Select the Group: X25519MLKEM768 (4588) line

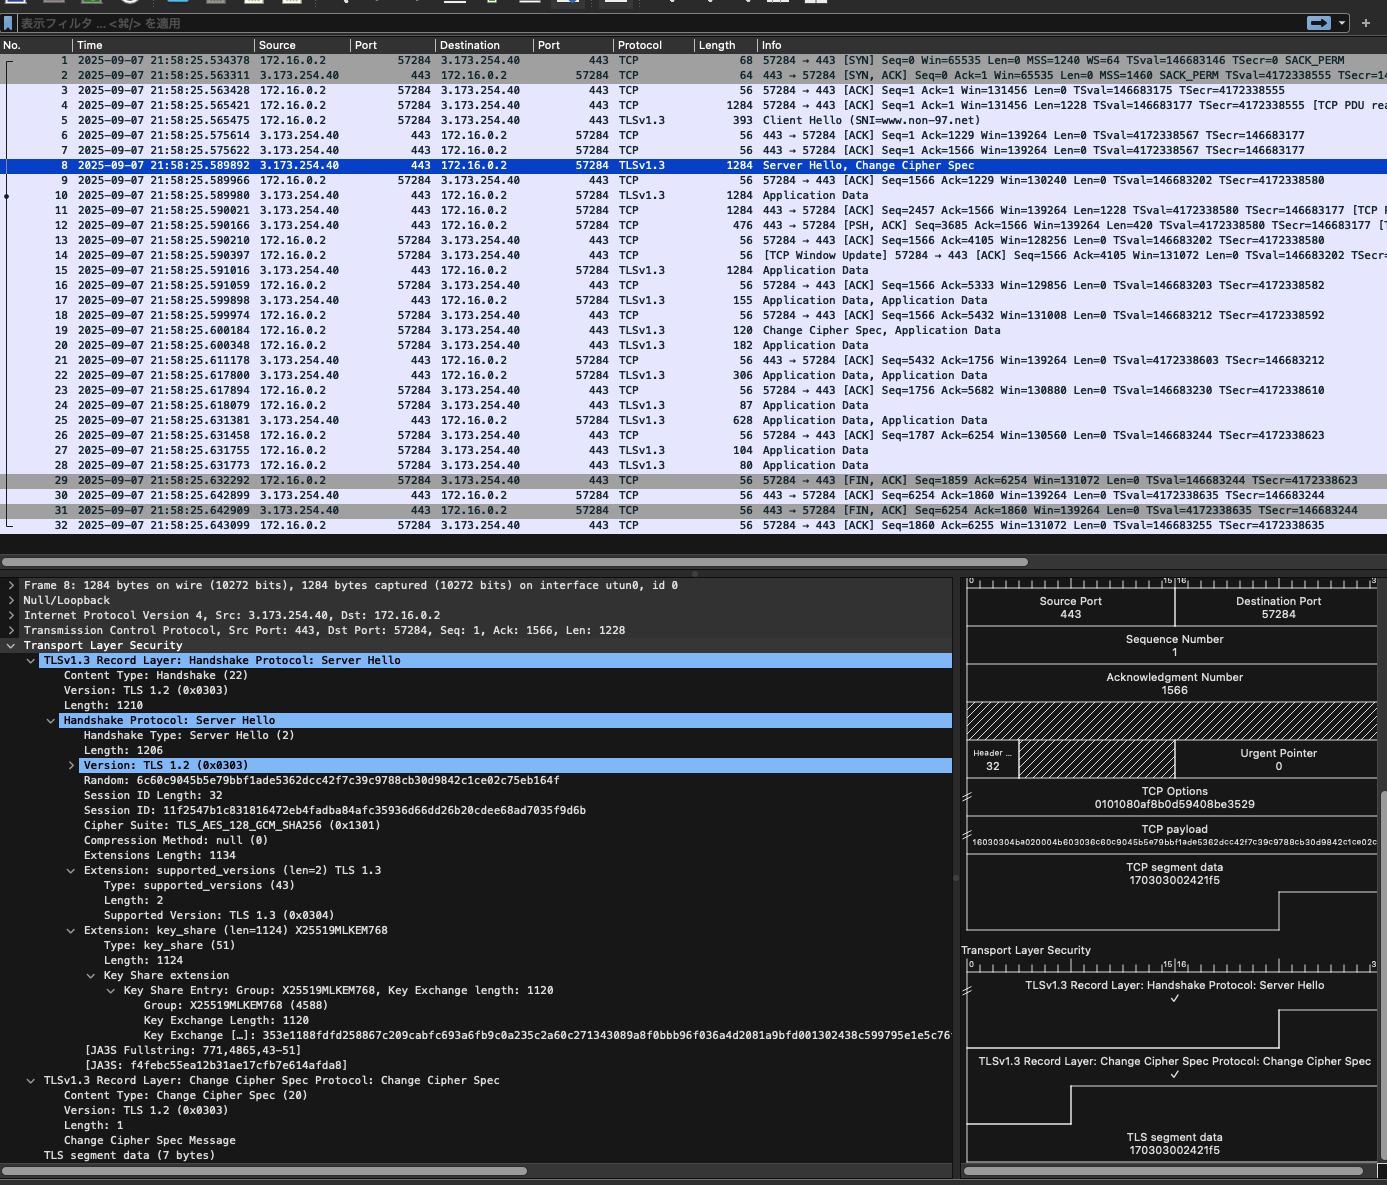[x=235, y=1006]
